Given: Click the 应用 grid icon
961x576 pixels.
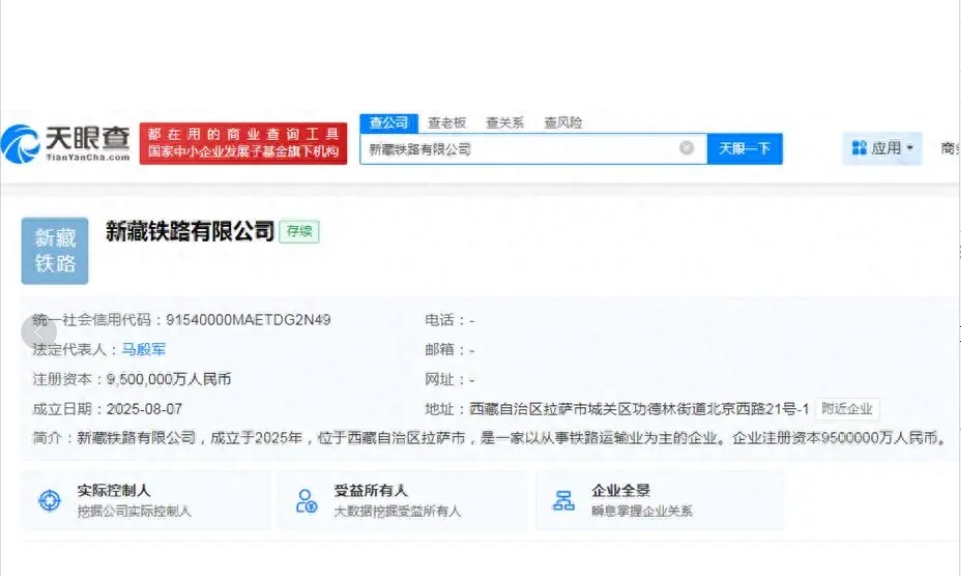Looking at the screenshot, I should tap(859, 148).
